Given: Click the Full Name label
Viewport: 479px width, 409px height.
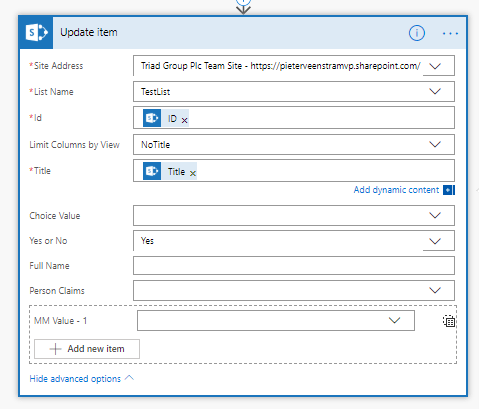Looking at the screenshot, I should click(x=49, y=266).
